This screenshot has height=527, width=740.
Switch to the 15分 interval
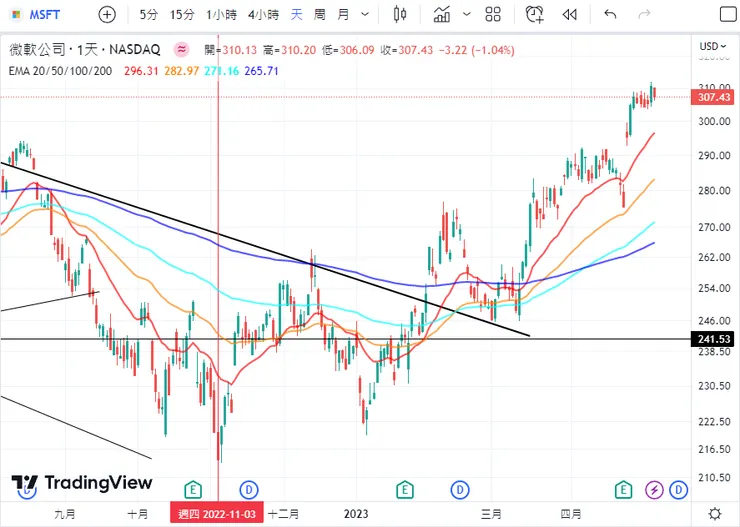[x=182, y=15]
